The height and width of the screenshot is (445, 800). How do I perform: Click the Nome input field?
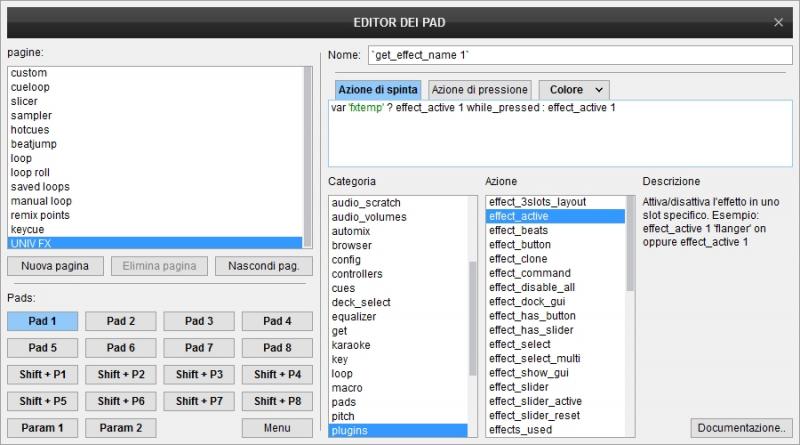click(580, 55)
